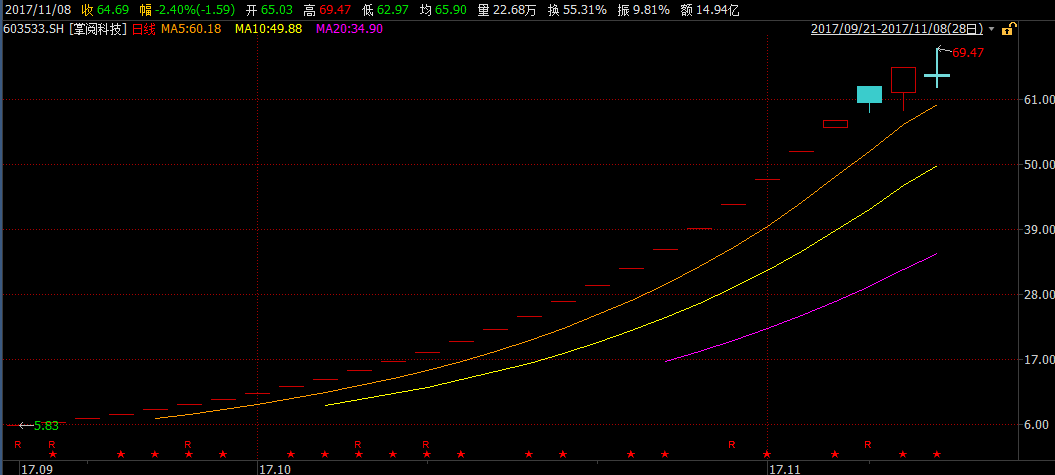Select the hollow red candlestick

pos(903,80)
